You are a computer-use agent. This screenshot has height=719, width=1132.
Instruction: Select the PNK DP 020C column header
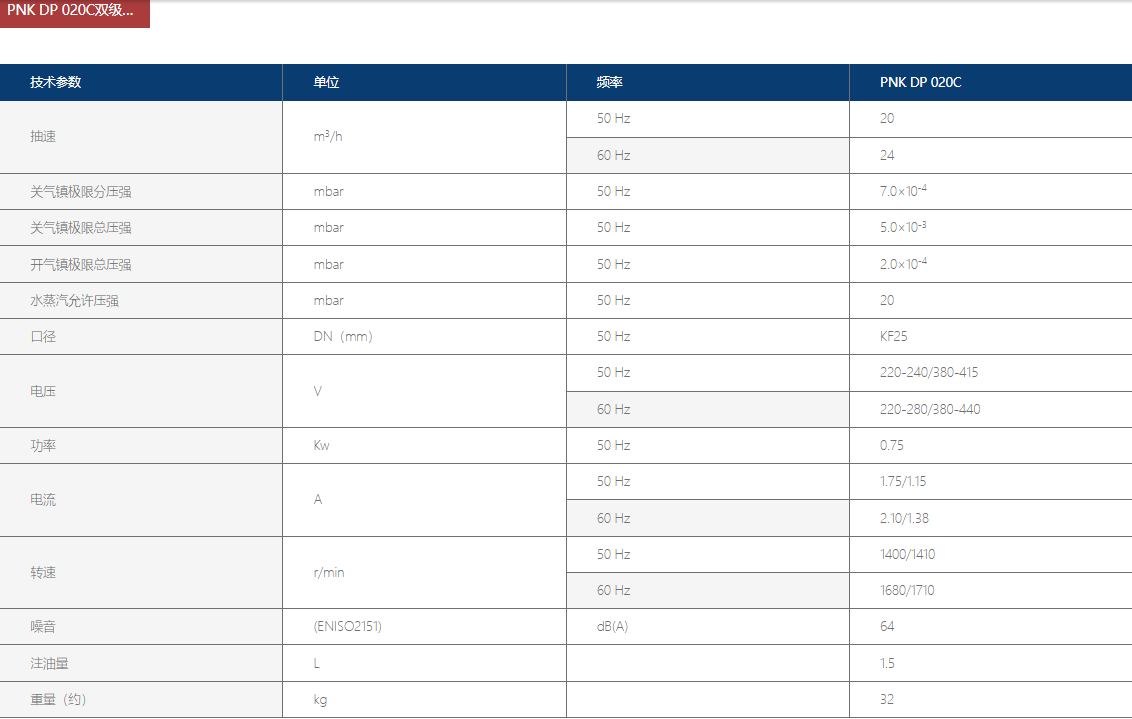921,83
